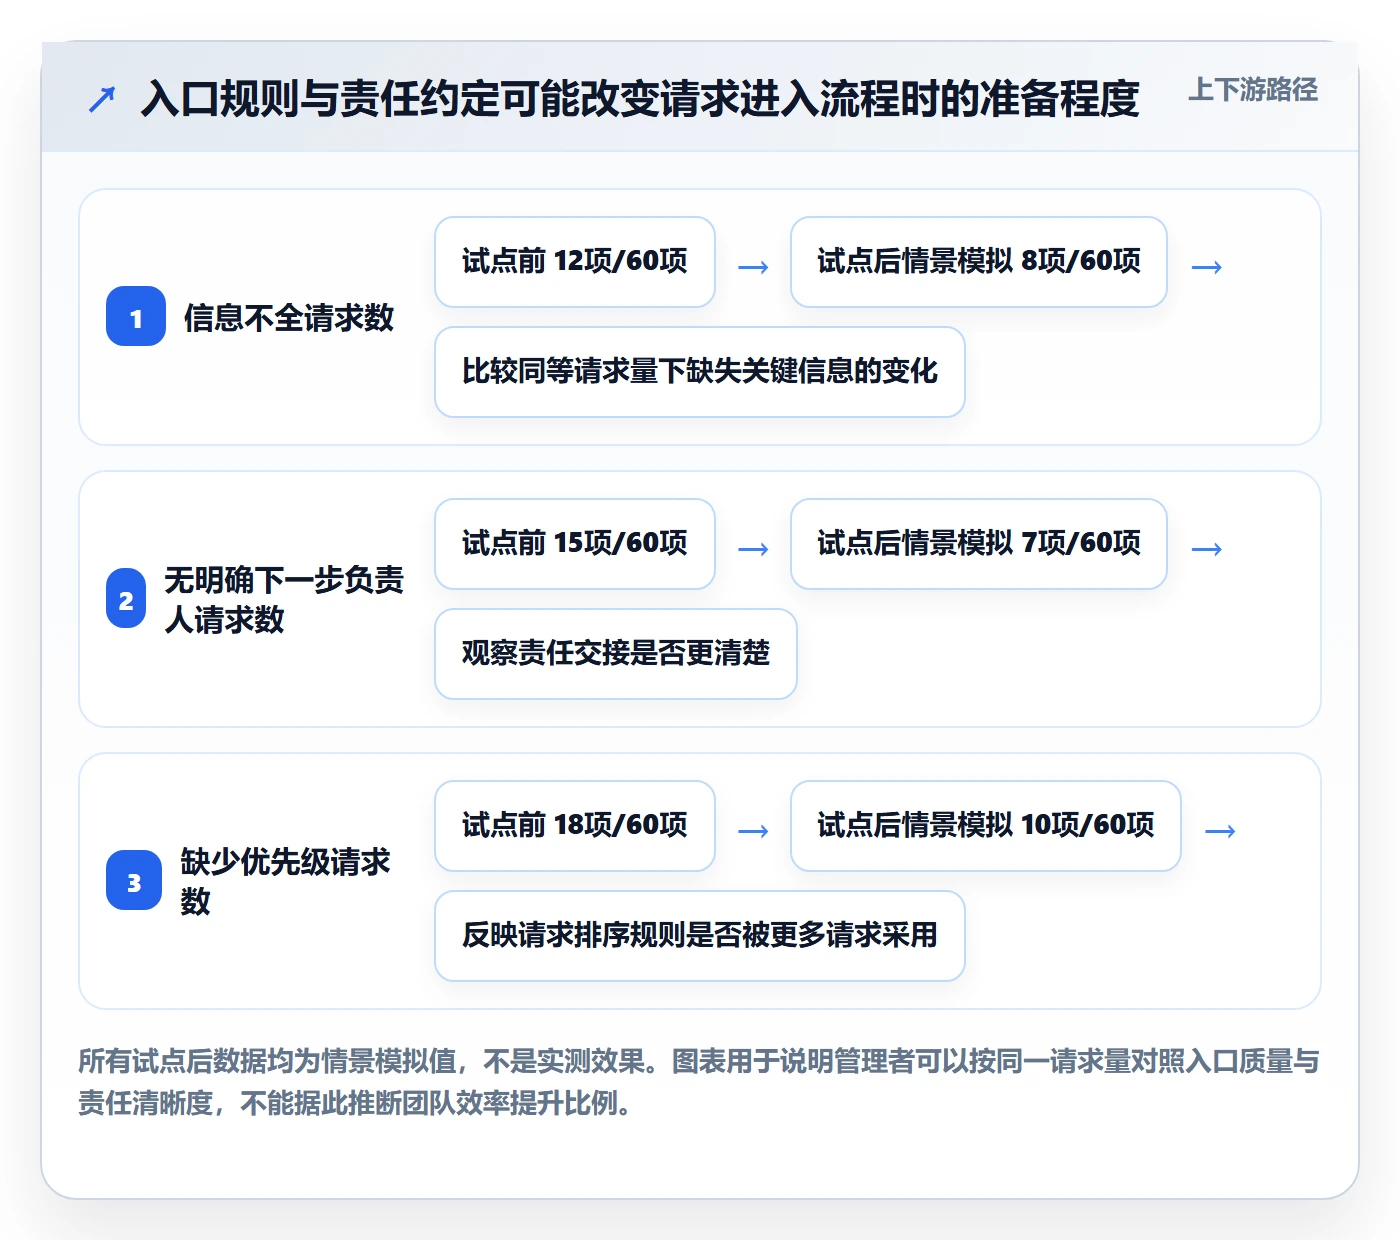Click the 上下游路径 label in header
1400x1240 pixels.
[1253, 90]
